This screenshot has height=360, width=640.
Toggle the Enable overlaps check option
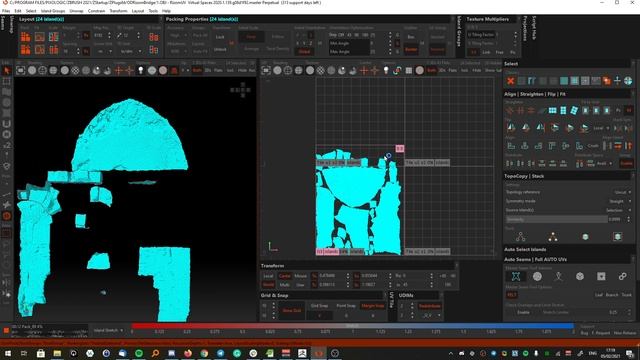click(523, 312)
